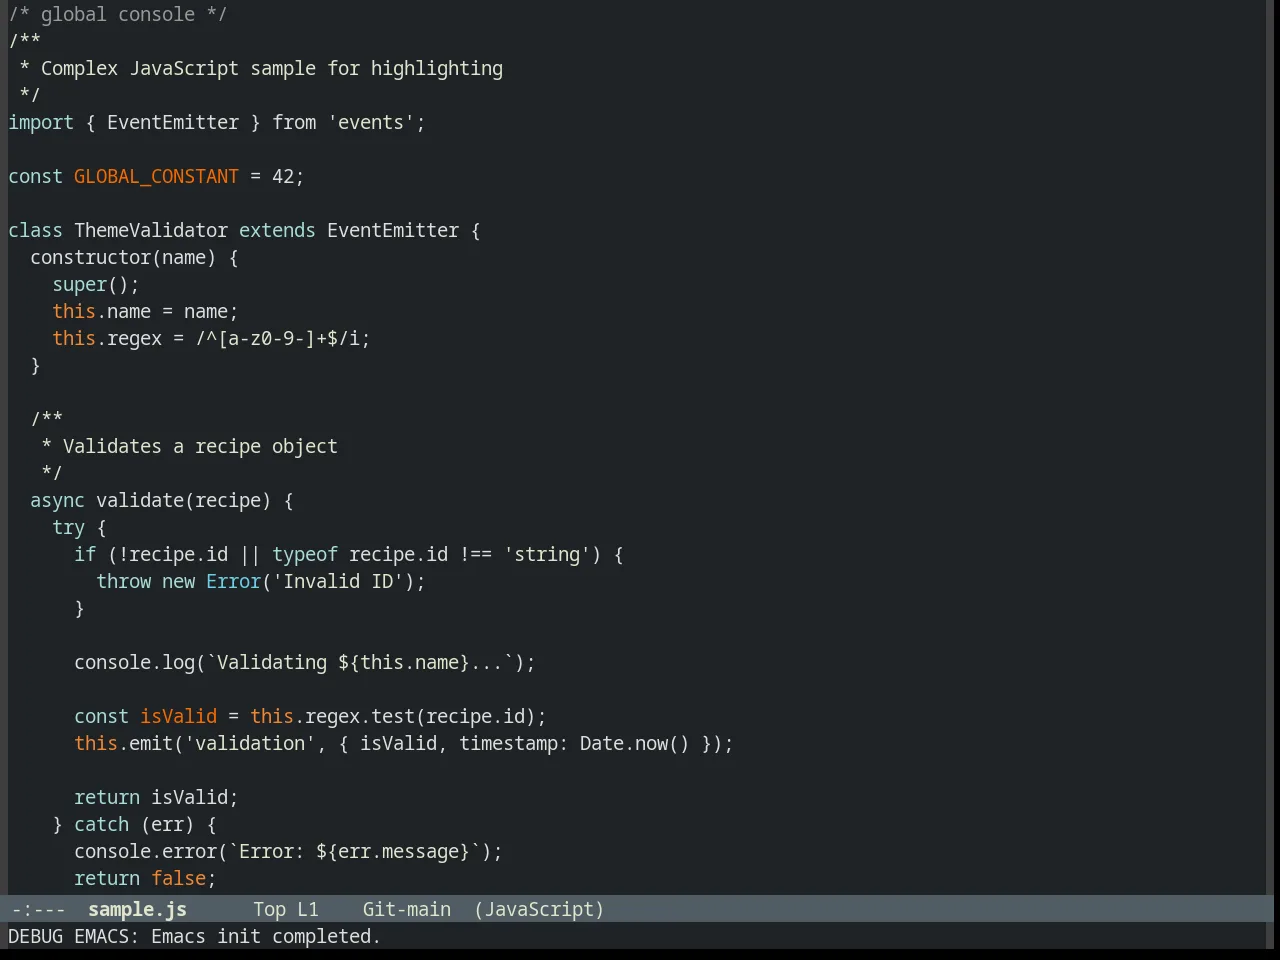Viewport: 1280px width, 960px height.
Task: Click the console.error call line
Action: tap(288, 851)
